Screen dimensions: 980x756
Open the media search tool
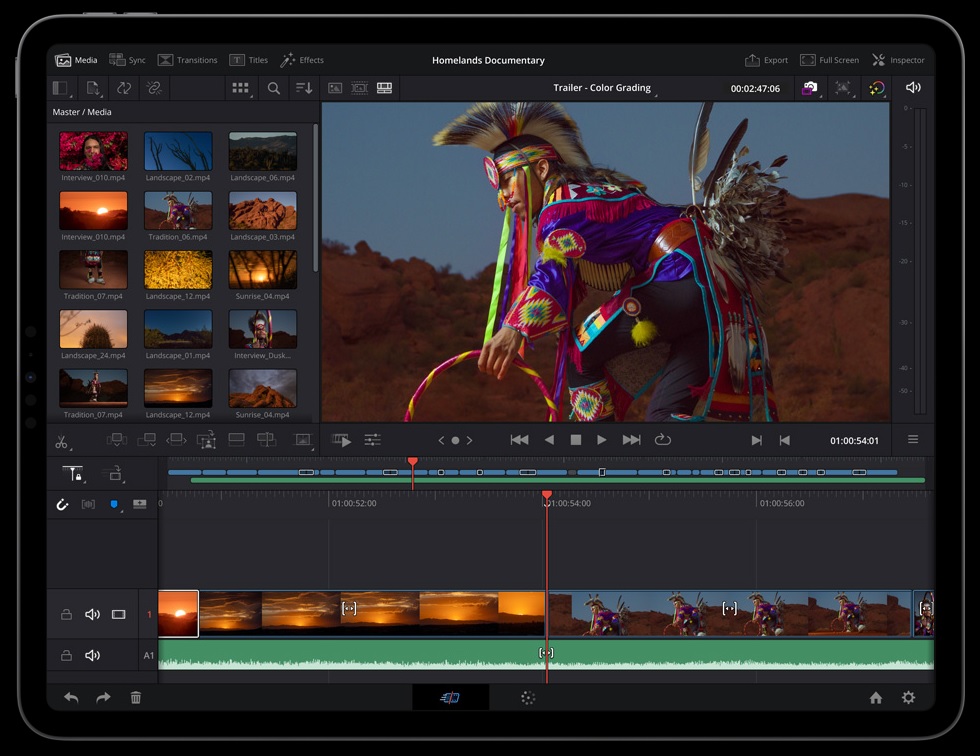[x=274, y=88]
